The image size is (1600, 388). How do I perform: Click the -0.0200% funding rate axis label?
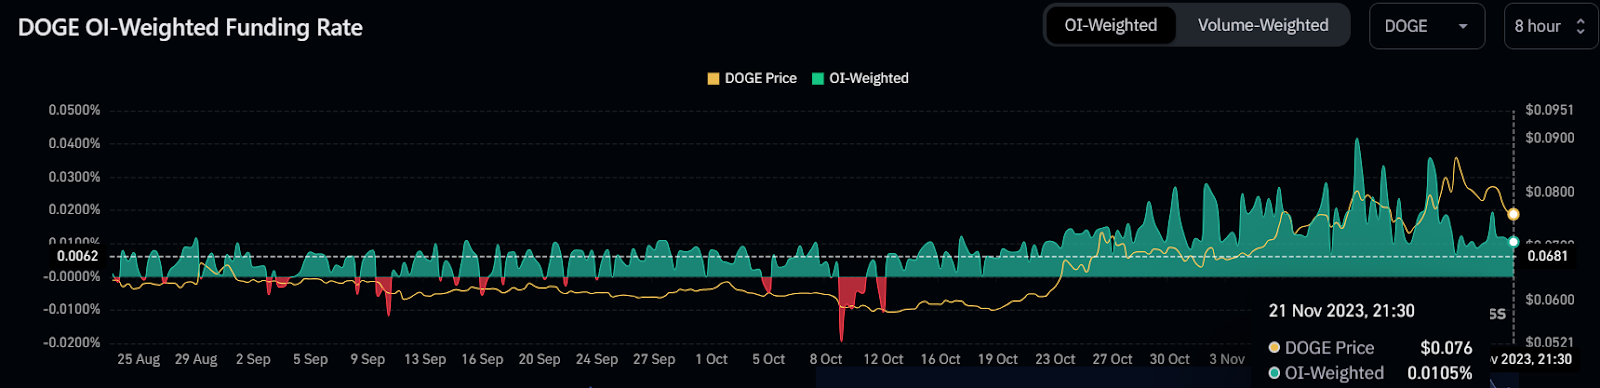click(72, 342)
